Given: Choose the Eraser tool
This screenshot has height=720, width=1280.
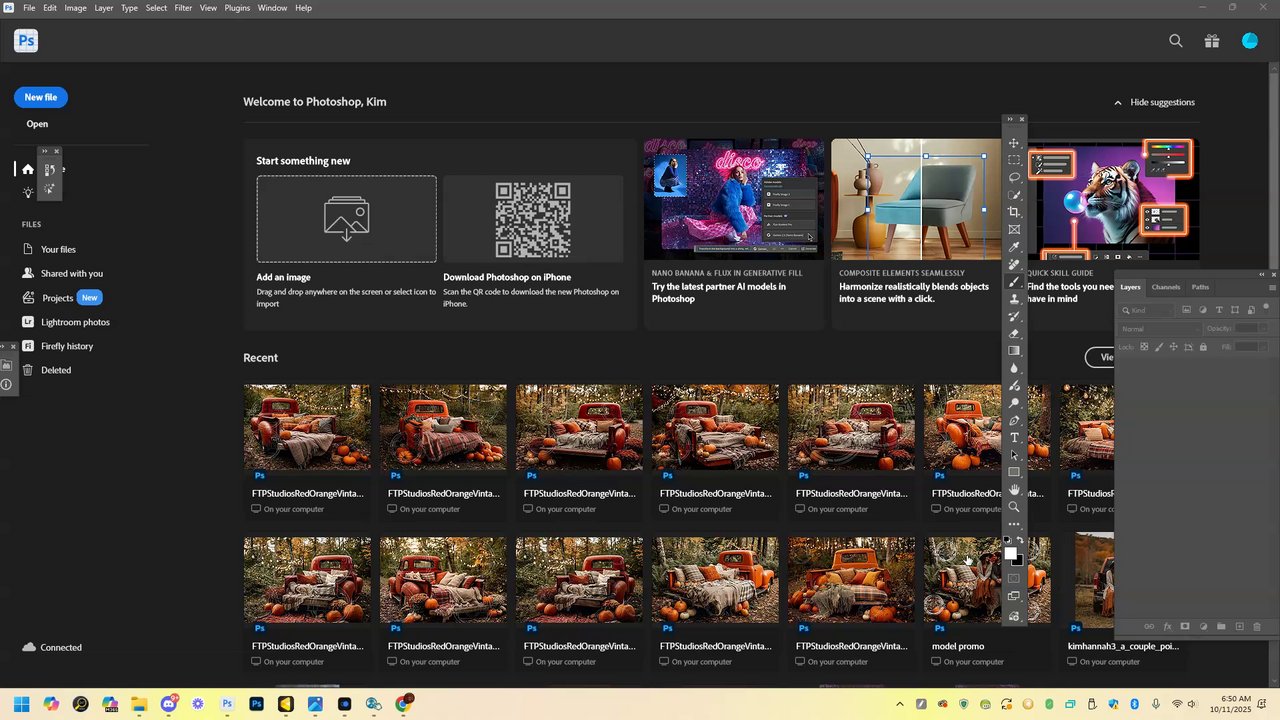Looking at the screenshot, I should coord(1014,333).
